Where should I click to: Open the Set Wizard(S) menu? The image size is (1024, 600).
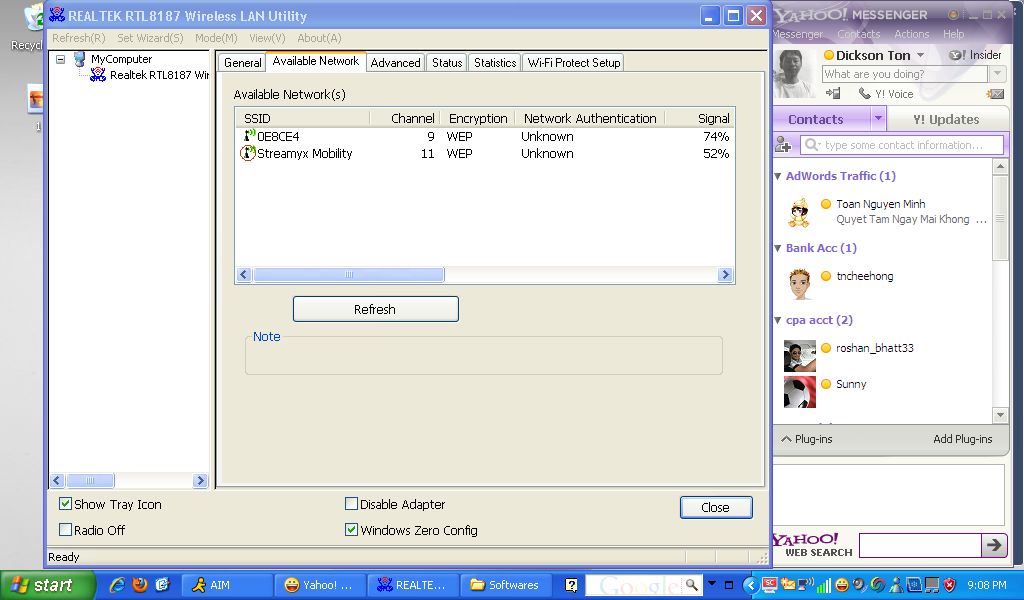(150, 38)
